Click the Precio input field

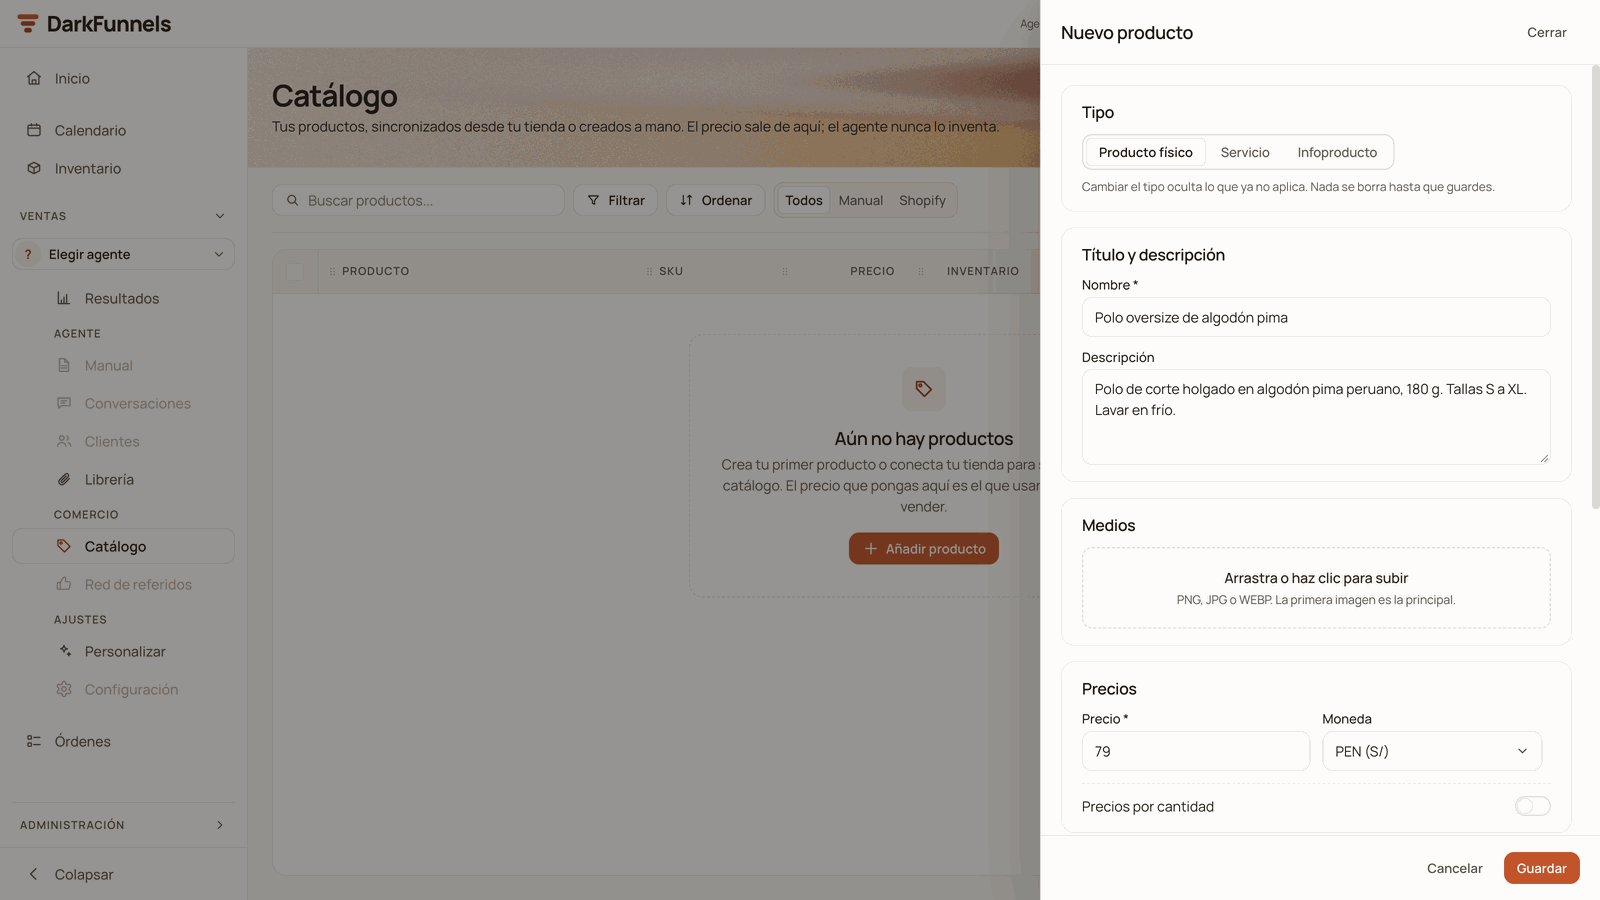click(x=1196, y=751)
